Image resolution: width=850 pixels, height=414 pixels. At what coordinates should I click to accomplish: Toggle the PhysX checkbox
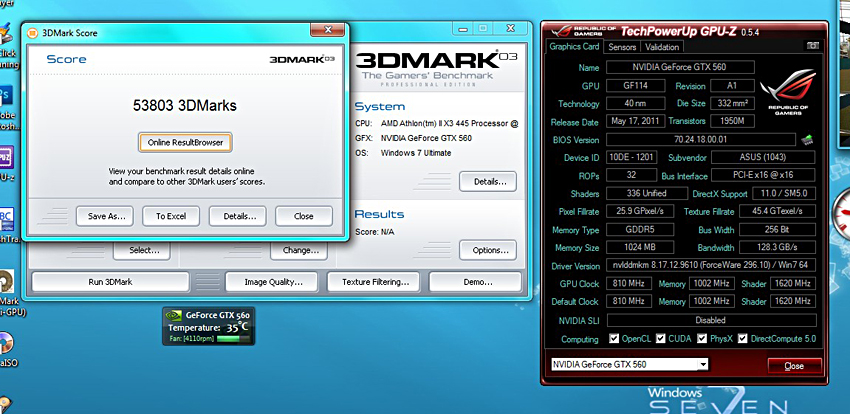(x=701, y=339)
